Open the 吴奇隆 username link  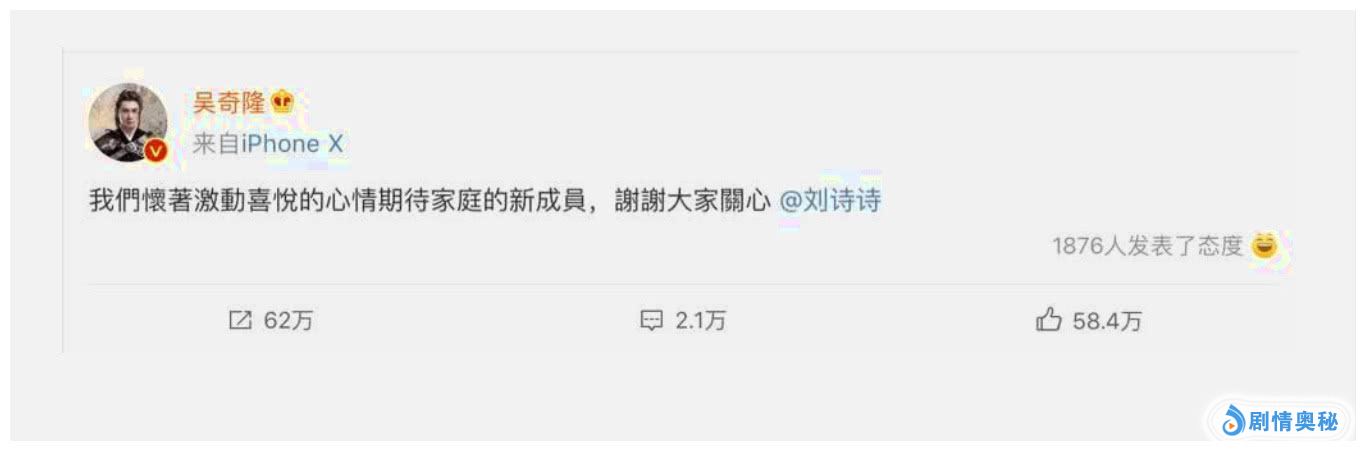pos(229,102)
